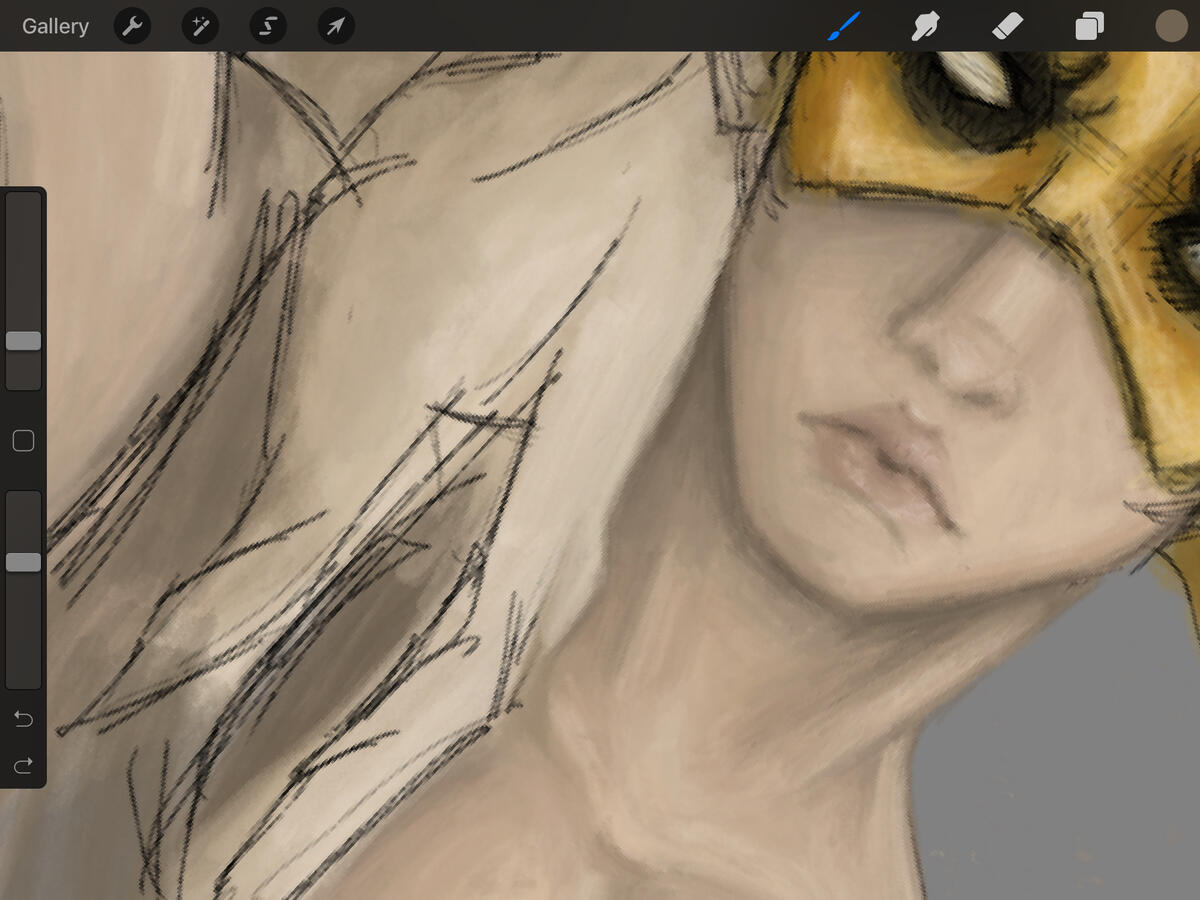Select the Brush tool
The image size is (1200, 900).
[845, 26]
